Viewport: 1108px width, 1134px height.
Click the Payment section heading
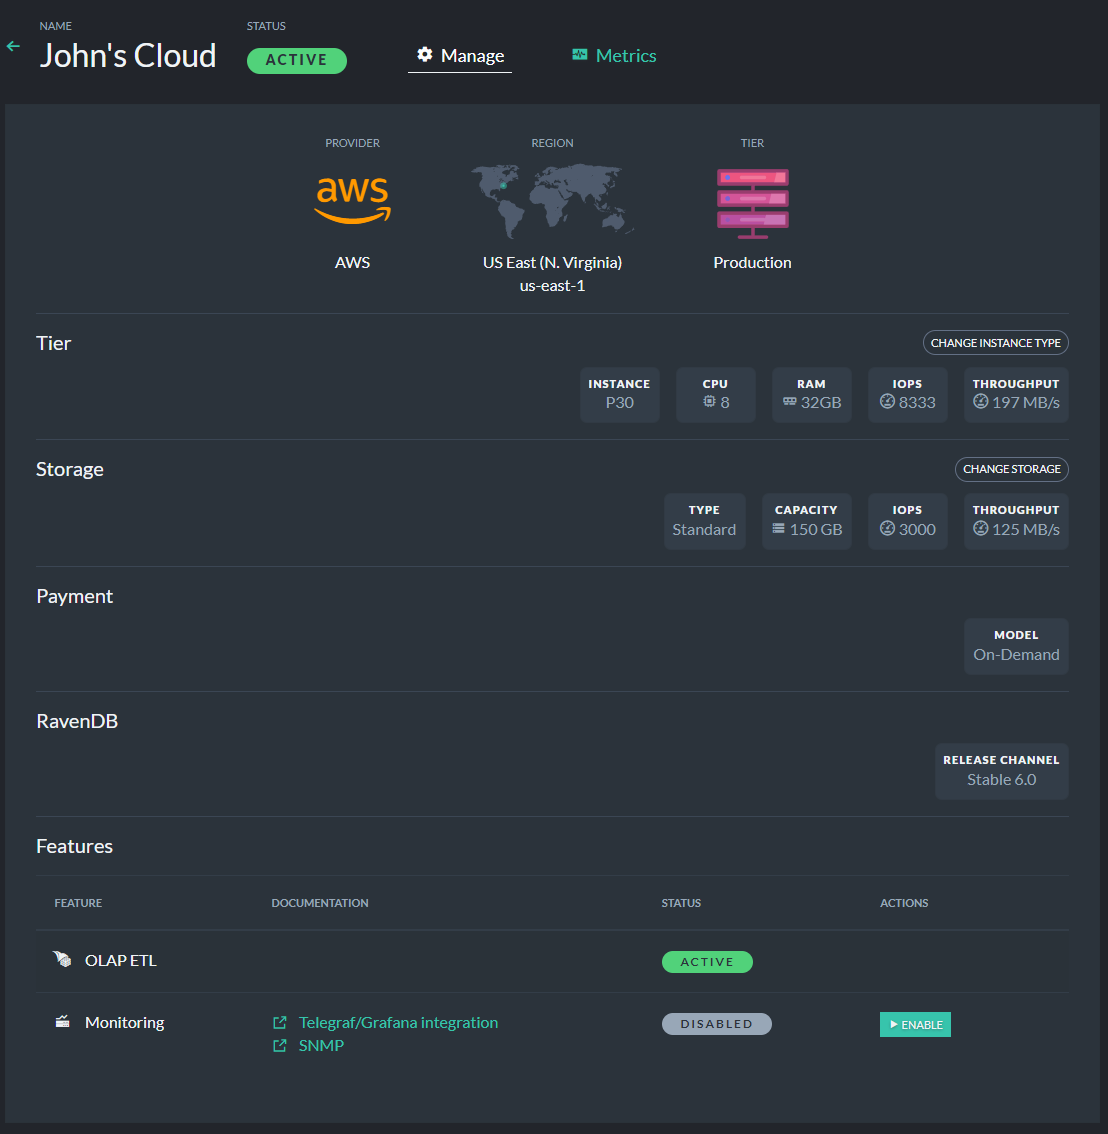click(x=74, y=596)
